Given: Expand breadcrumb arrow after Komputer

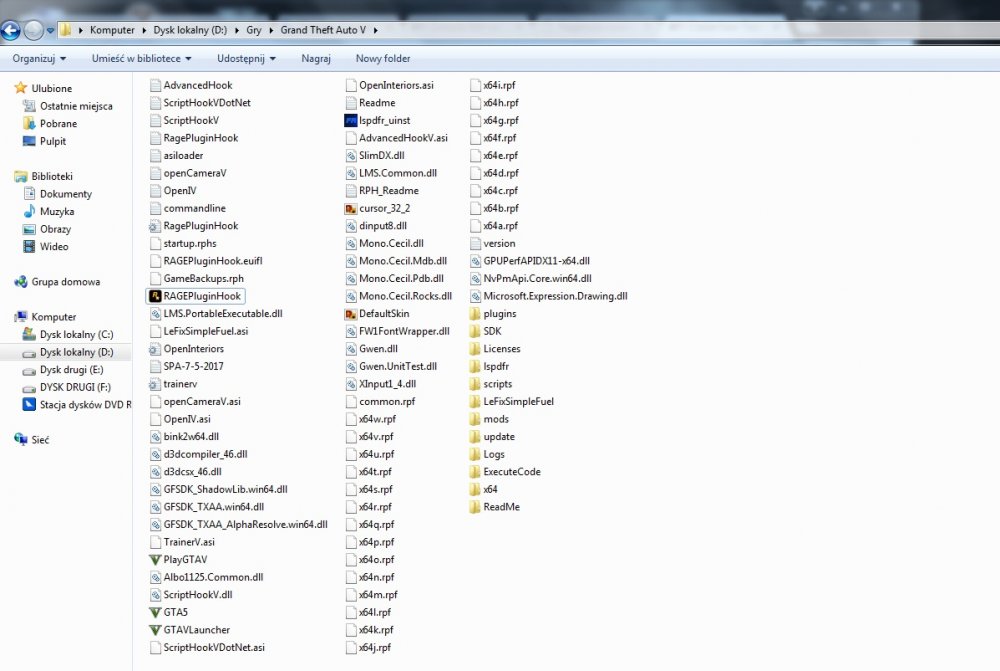Looking at the screenshot, I should pyautogui.click(x=144, y=30).
